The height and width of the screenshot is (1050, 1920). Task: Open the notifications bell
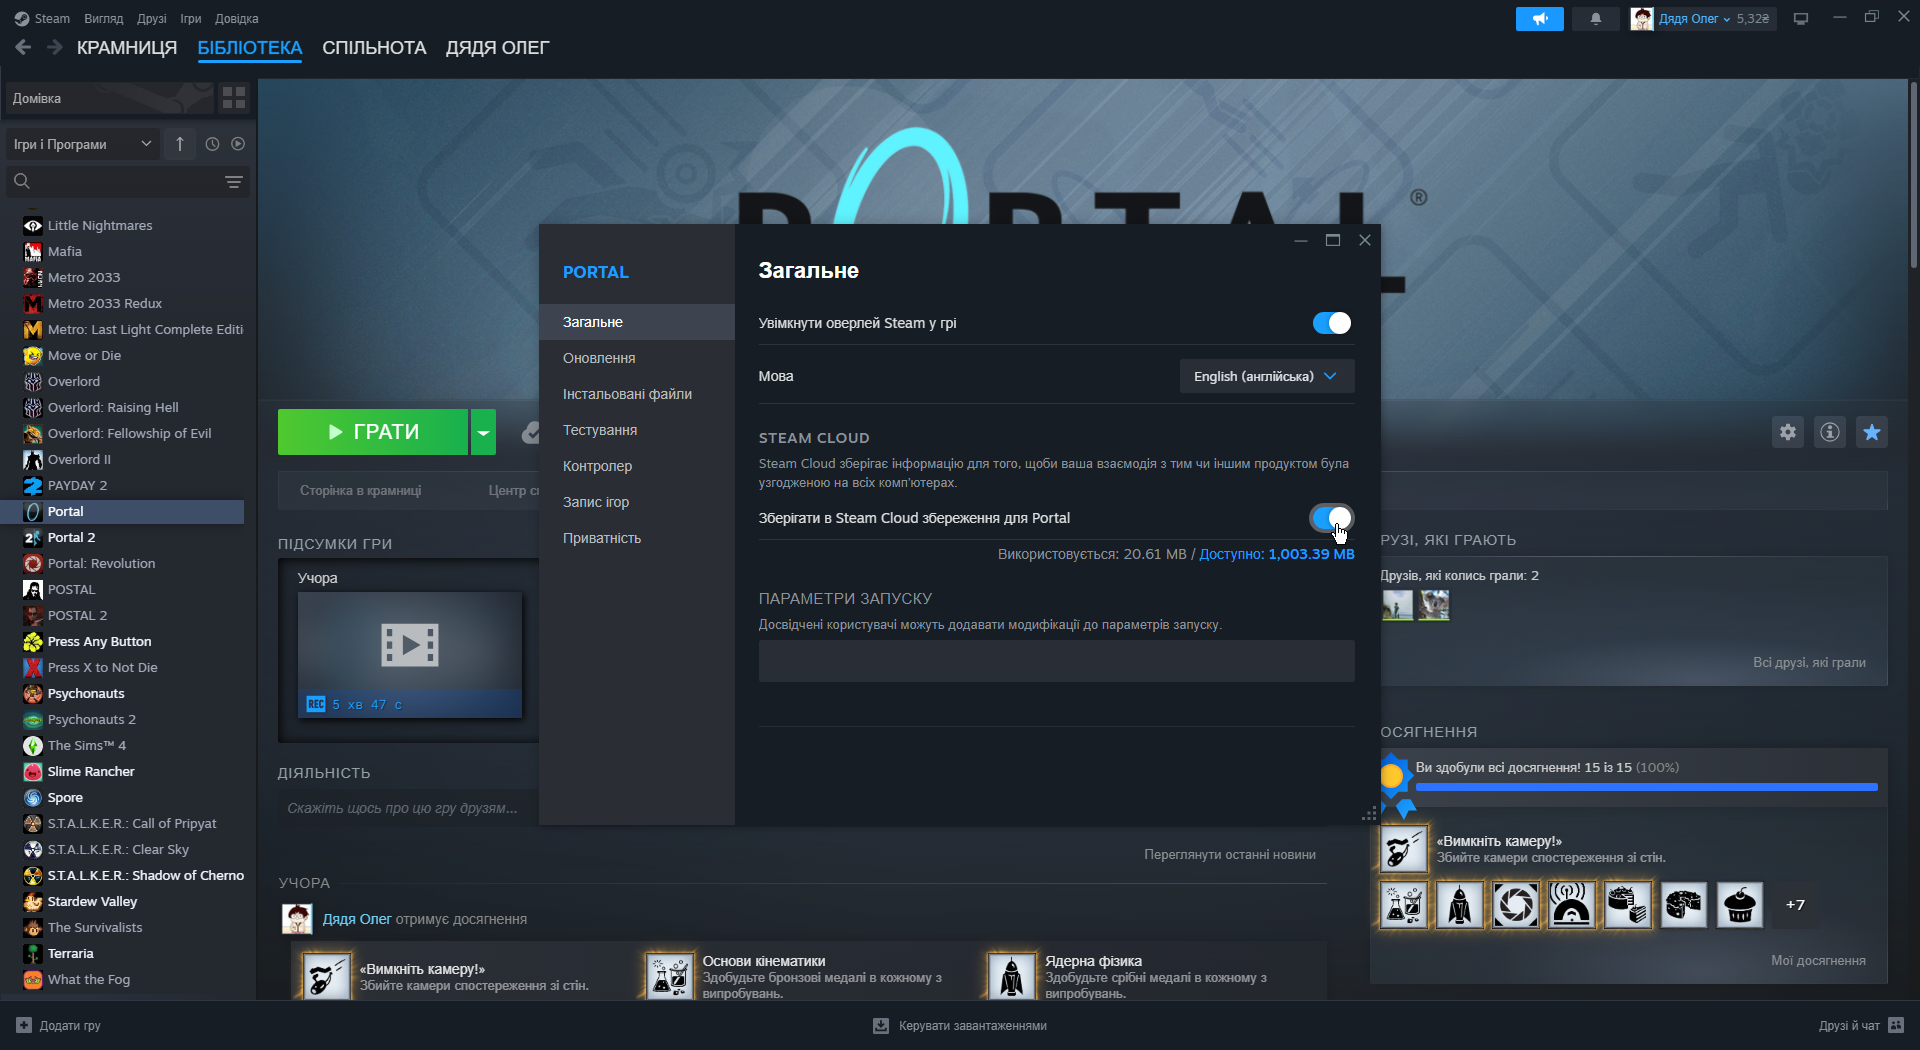pyautogui.click(x=1596, y=19)
